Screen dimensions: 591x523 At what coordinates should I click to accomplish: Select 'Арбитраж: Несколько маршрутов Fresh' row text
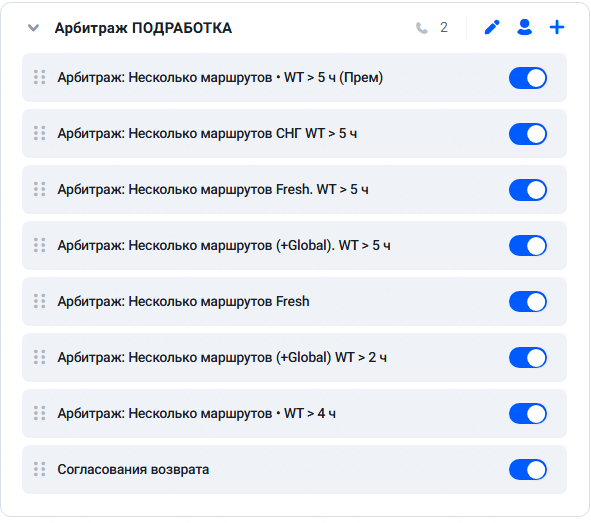click(183, 301)
